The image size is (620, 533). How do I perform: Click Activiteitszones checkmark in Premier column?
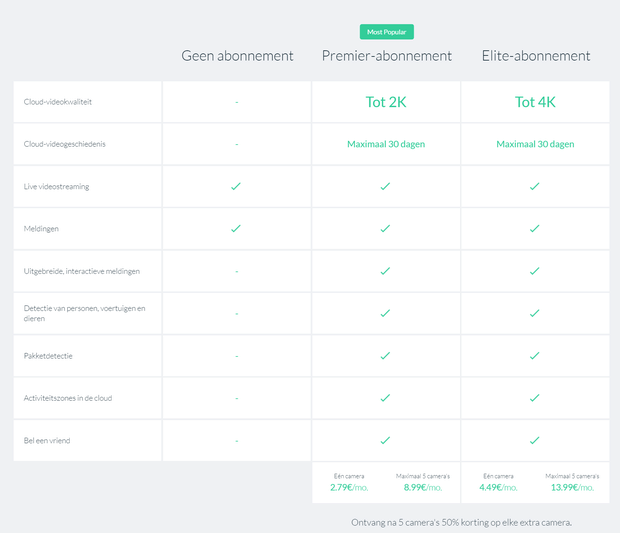pos(385,398)
